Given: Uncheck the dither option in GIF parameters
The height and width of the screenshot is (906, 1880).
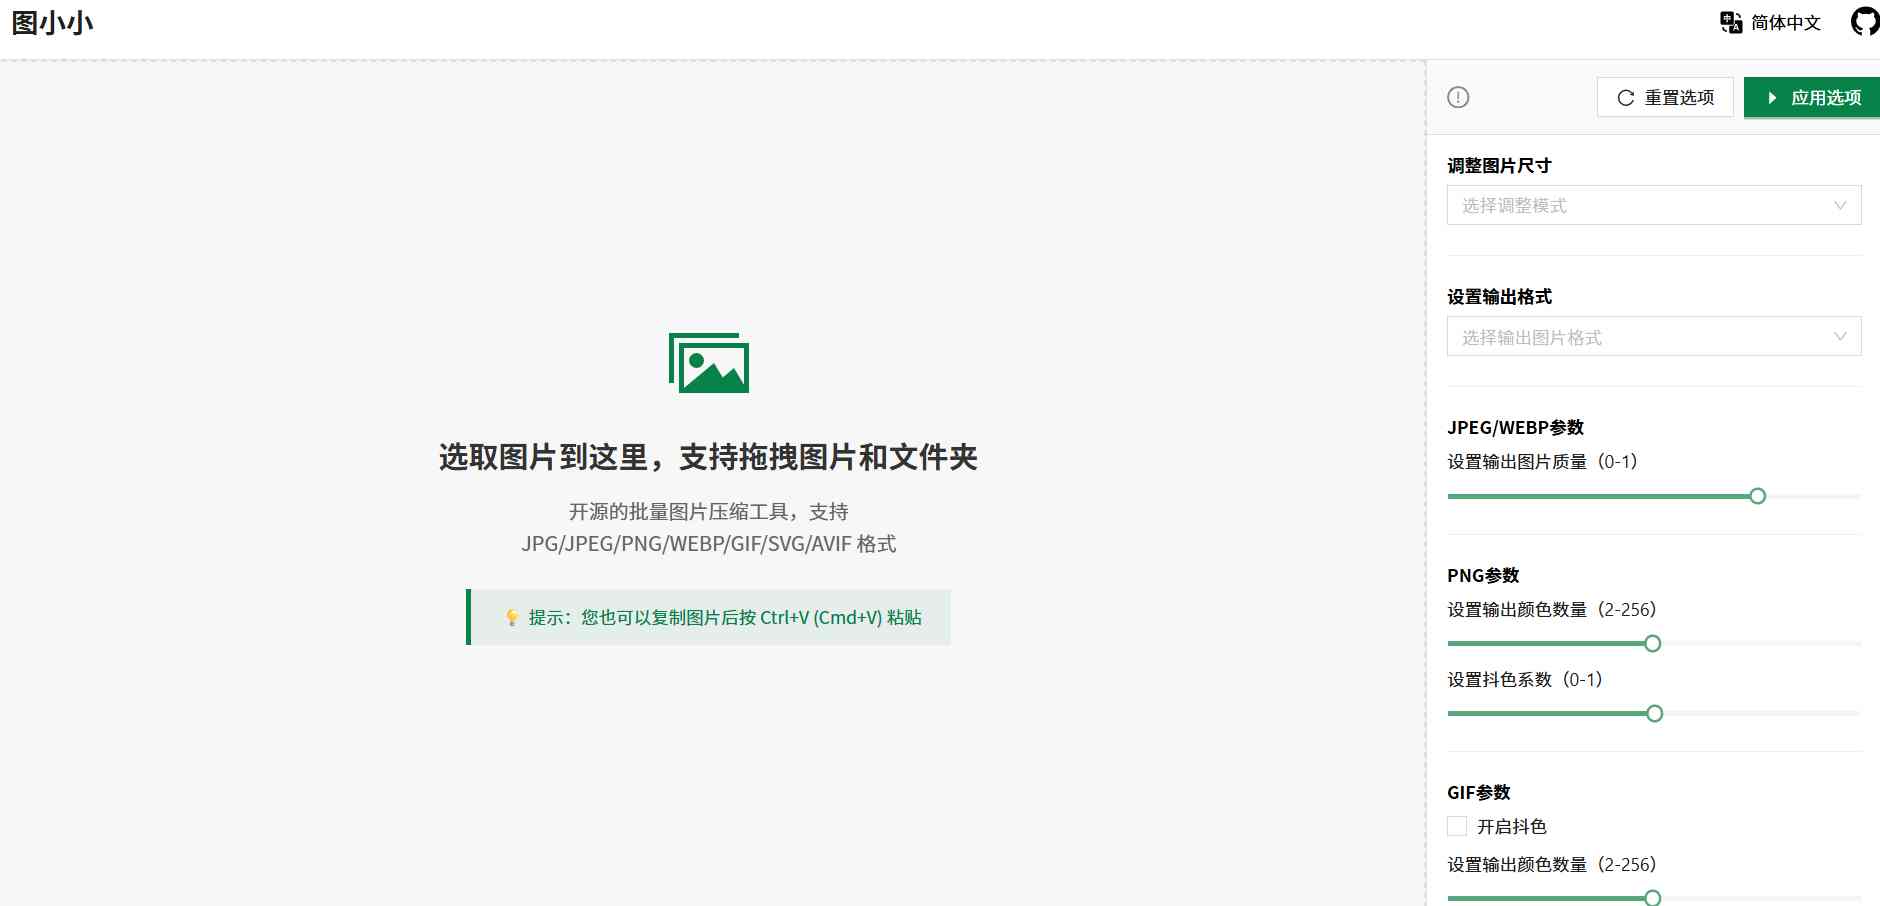Looking at the screenshot, I should coord(1457,826).
